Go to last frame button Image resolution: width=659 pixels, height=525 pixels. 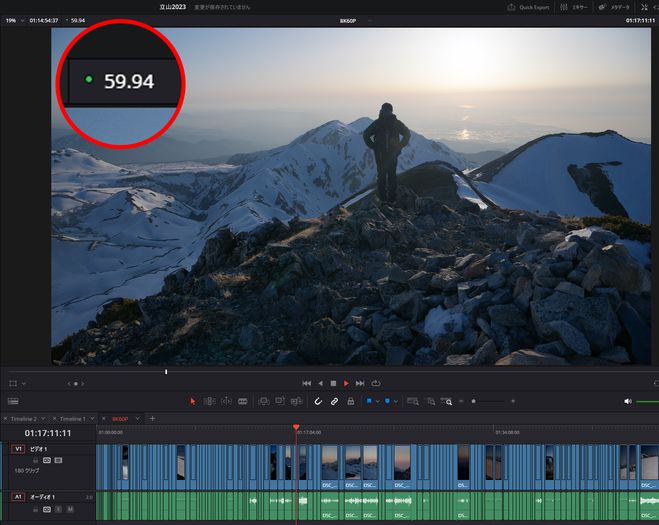[x=360, y=383]
